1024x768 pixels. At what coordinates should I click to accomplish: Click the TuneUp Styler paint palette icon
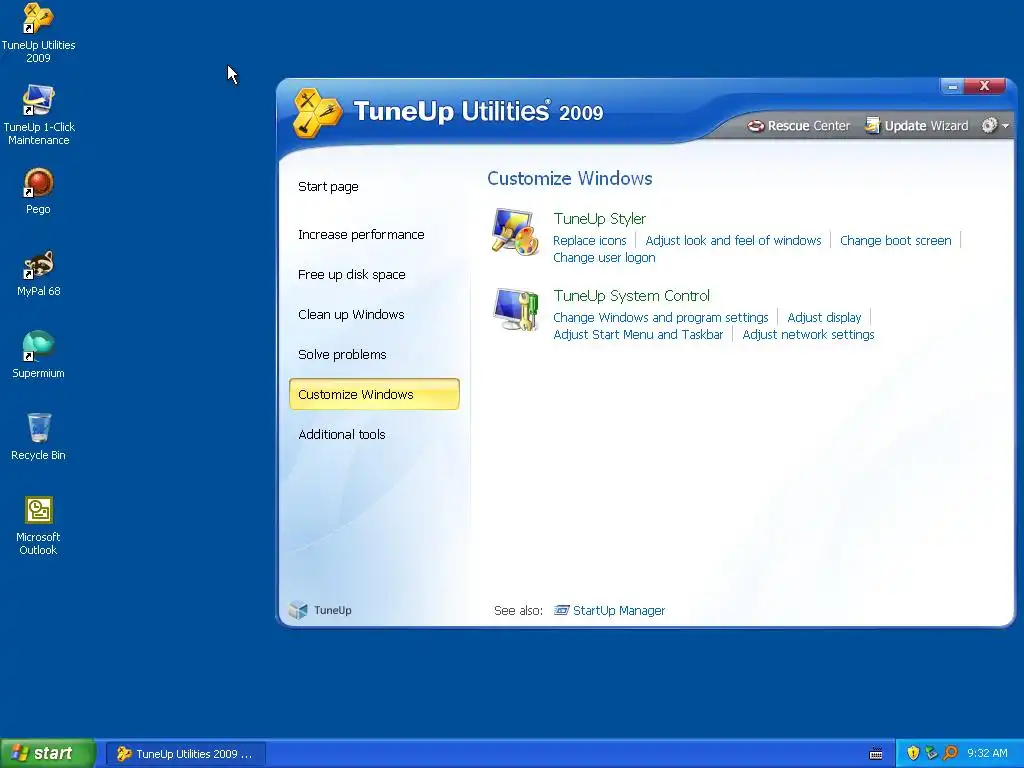tap(515, 231)
